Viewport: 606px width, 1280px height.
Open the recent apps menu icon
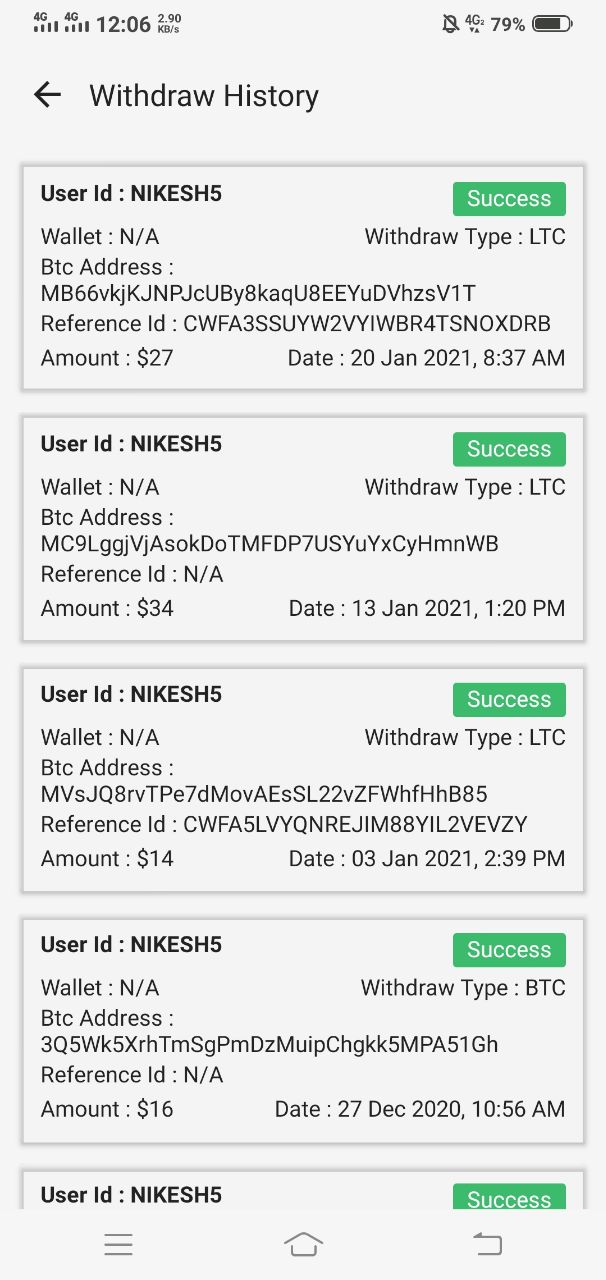point(118,1244)
